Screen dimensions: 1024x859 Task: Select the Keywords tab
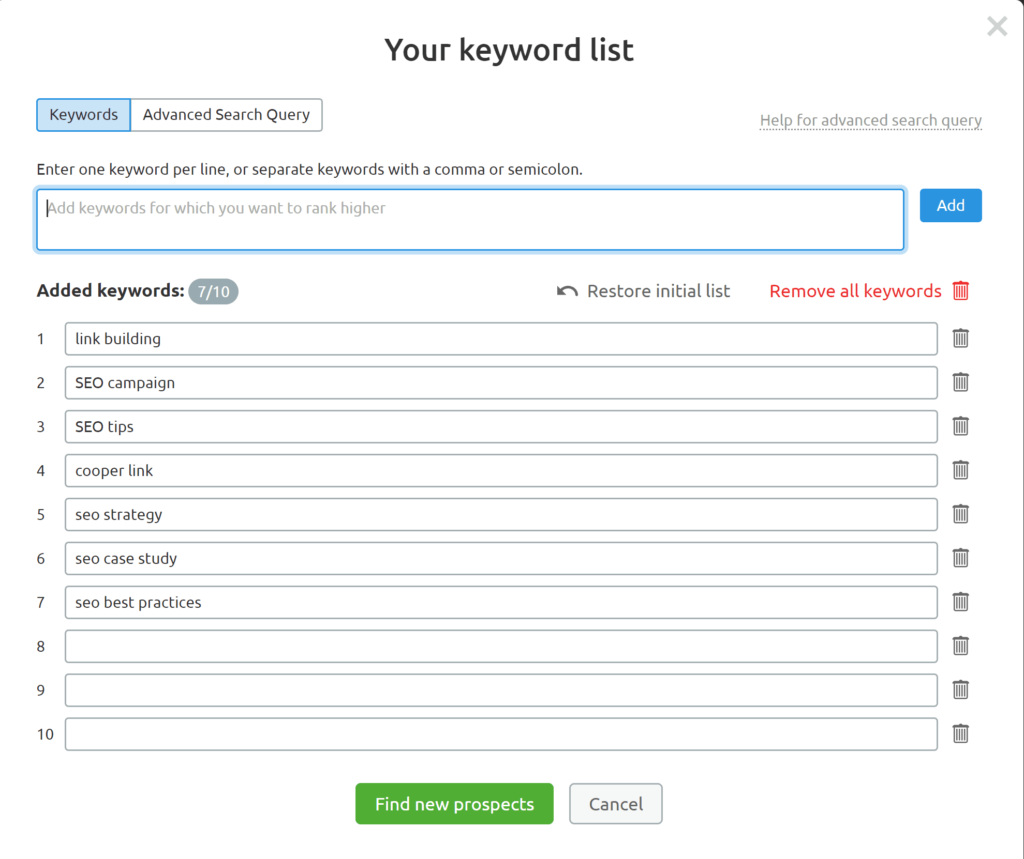point(84,114)
